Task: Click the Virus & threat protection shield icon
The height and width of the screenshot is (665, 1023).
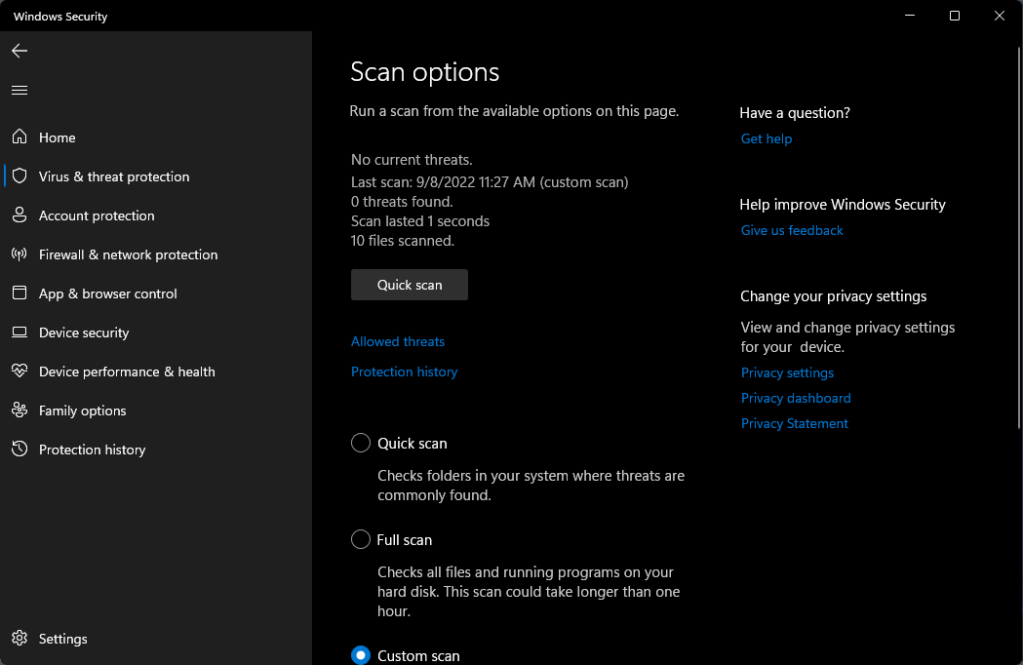Action: [19, 176]
